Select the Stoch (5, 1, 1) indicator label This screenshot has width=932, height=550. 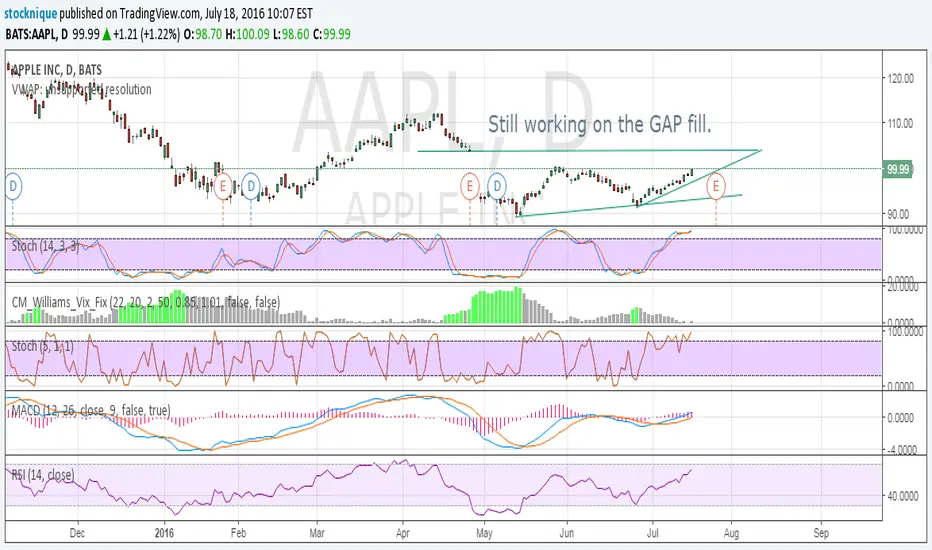pos(42,346)
